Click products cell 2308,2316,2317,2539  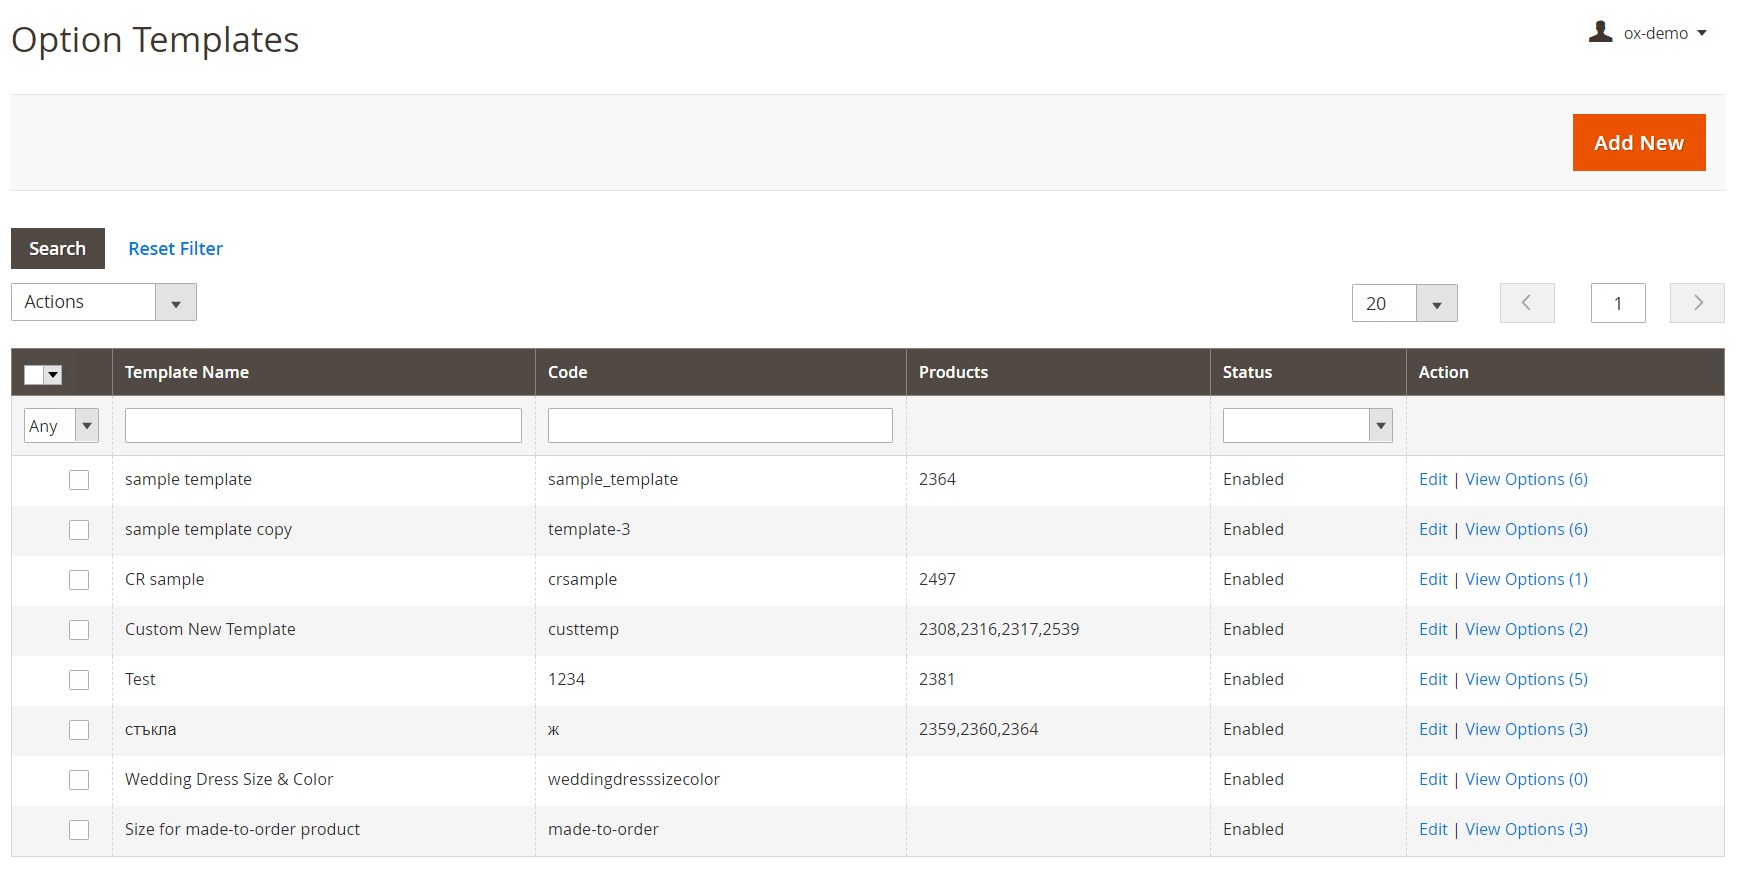point(999,629)
